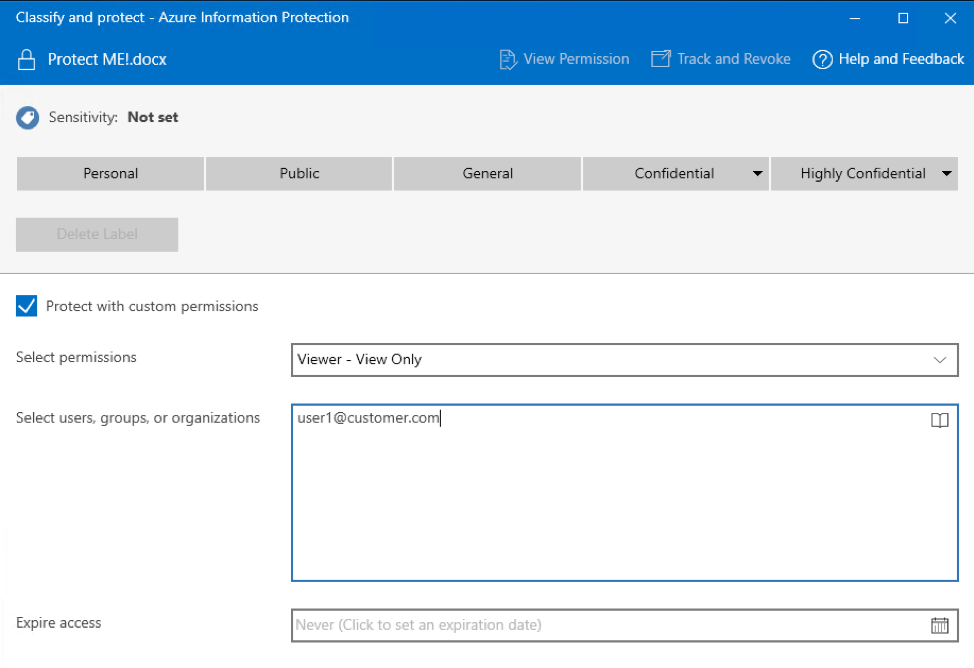Click the lock icon beside Protect ME!.docx

click(26, 60)
